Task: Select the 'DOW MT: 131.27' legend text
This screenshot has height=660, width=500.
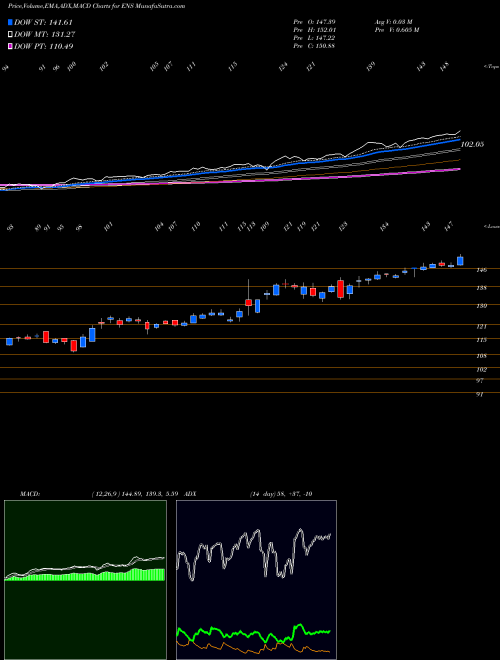Action: click(45, 35)
